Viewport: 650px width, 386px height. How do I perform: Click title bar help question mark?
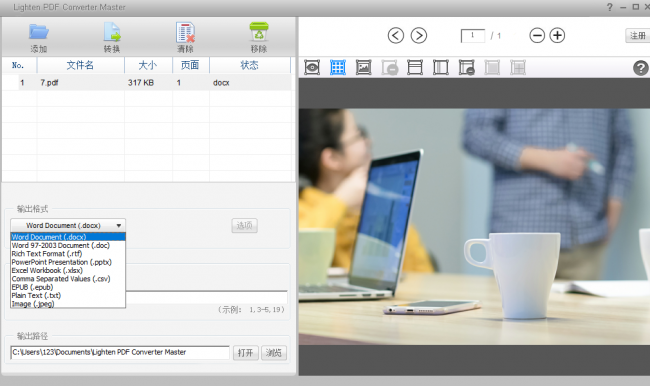(x=609, y=7)
